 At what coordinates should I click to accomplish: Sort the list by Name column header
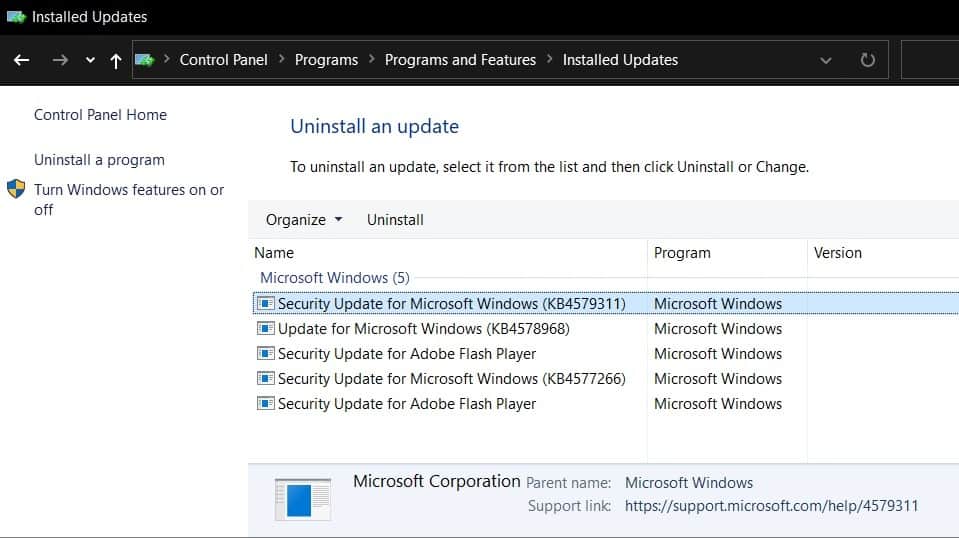click(274, 253)
